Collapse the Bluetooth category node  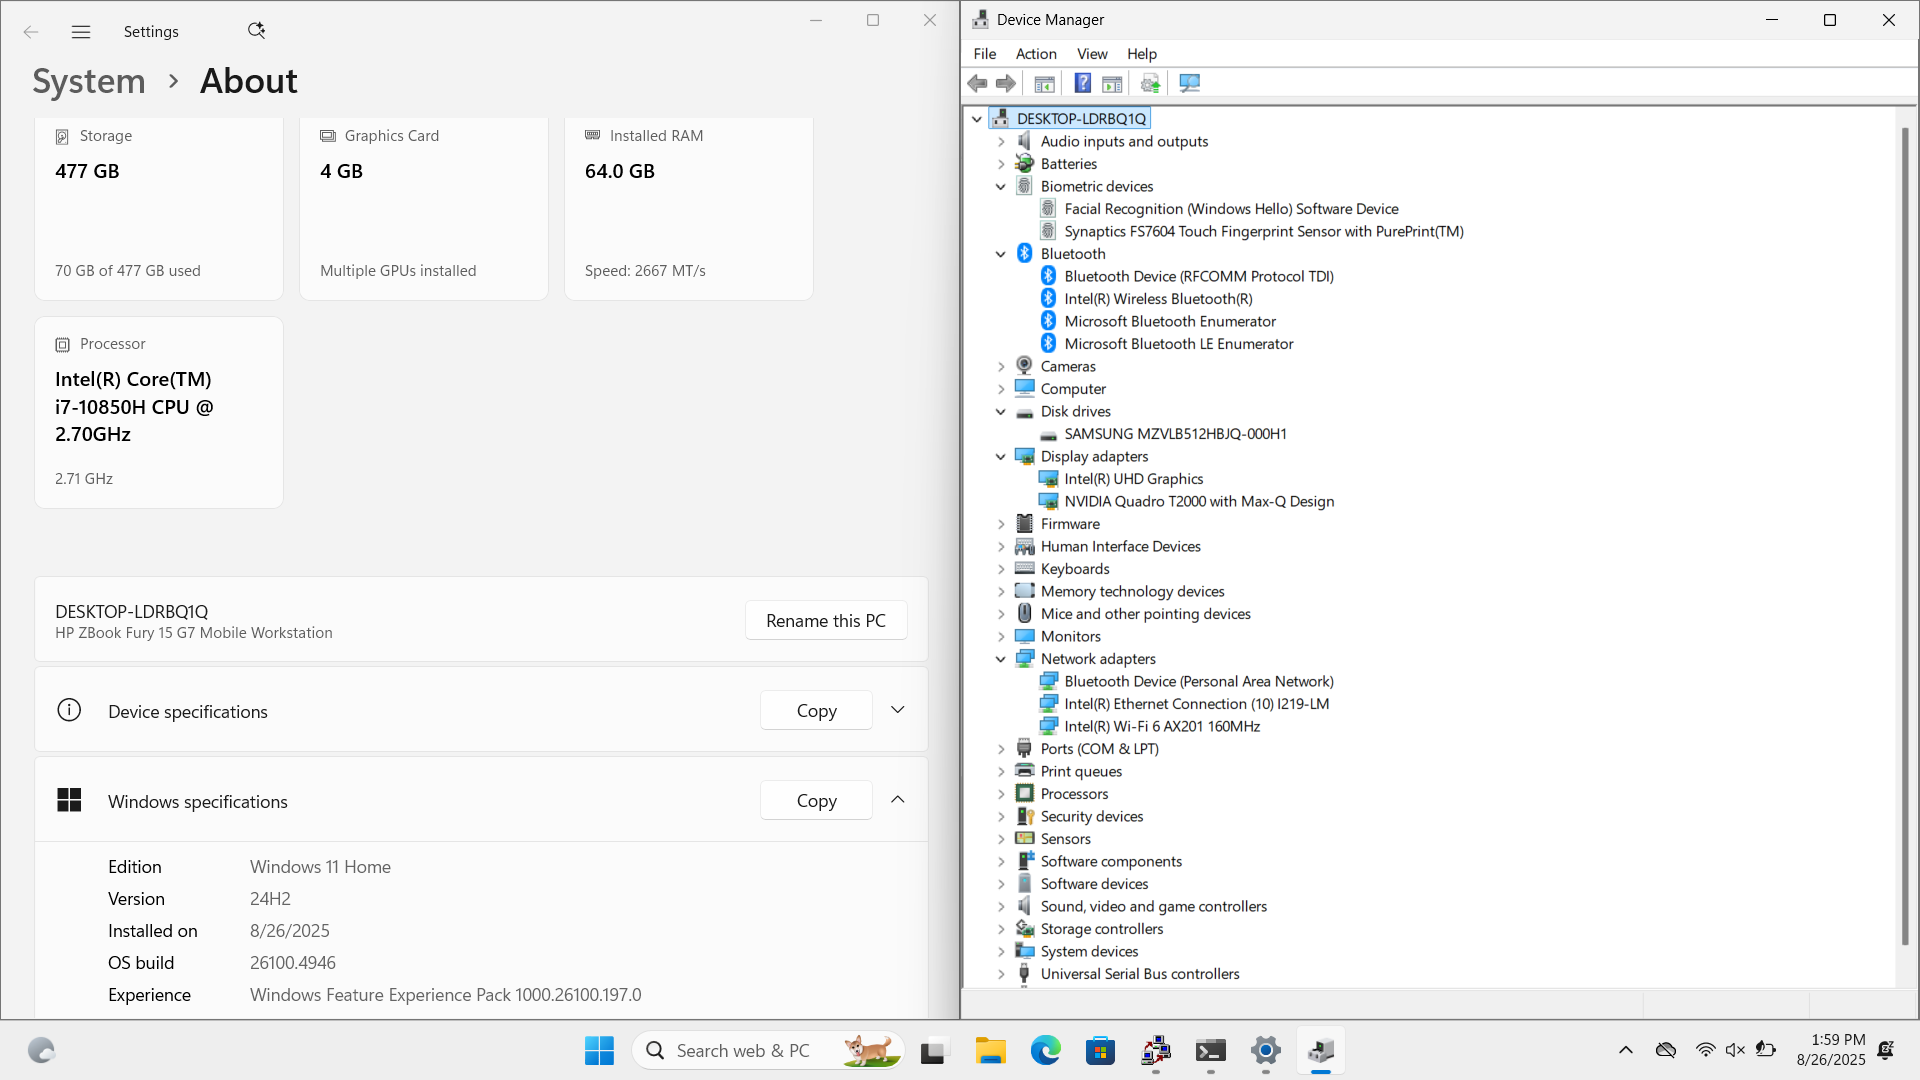(1001, 254)
